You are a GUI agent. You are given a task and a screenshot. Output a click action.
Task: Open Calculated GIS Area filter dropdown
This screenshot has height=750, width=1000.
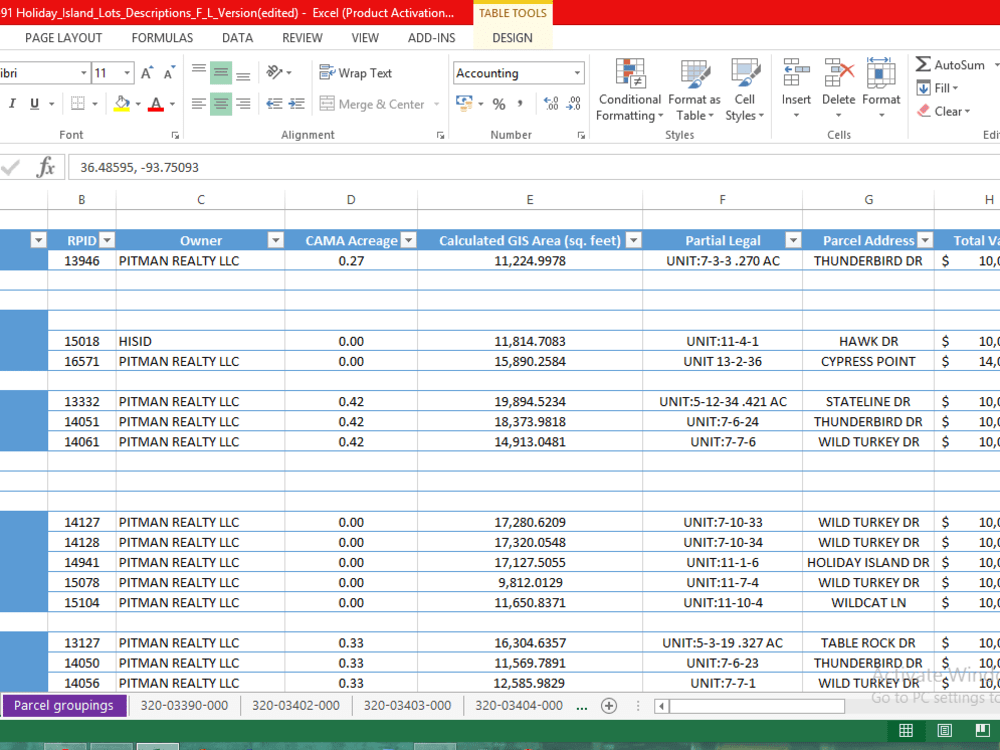[x=633, y=240]
